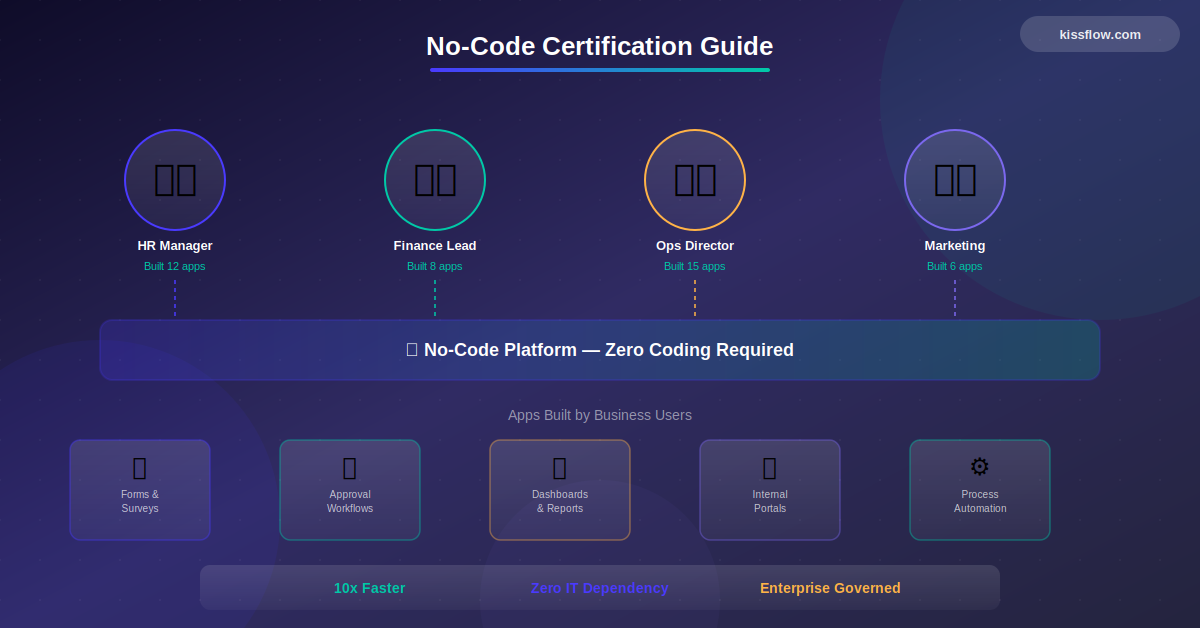Viewport: 1200px width, 628px height.
Task: Click the Dashboards & Reports card icon
Action: [560, 467]
